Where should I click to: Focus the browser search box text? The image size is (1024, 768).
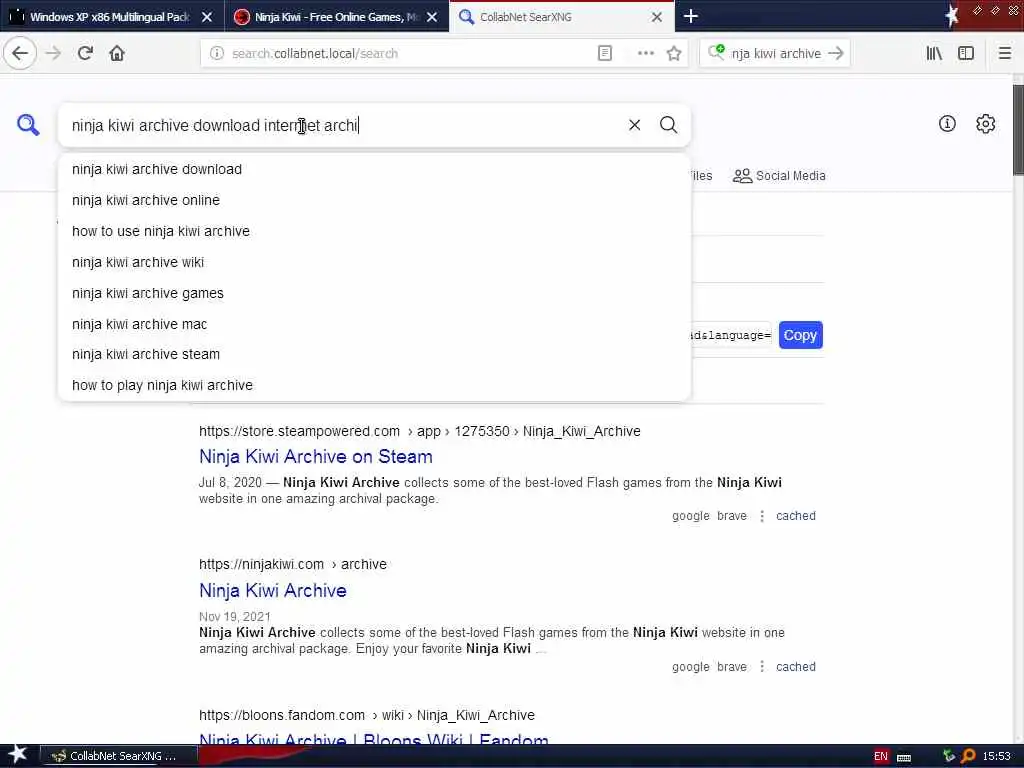(x=776, y=54)
